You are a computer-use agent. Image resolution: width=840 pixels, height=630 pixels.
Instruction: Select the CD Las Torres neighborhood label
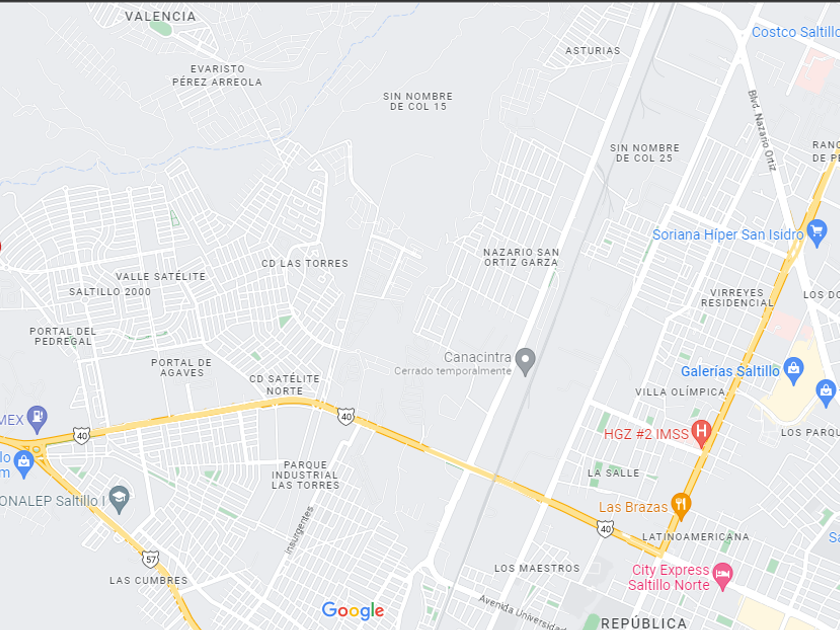[x=305, y=264]
